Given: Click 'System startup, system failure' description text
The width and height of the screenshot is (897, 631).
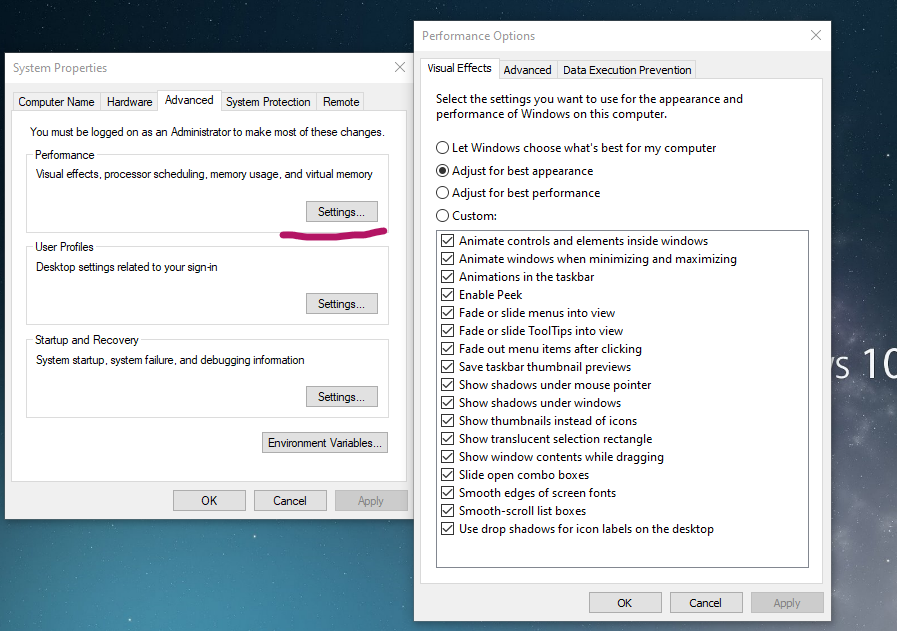Looking at the screenshot, I should [170, 360].
